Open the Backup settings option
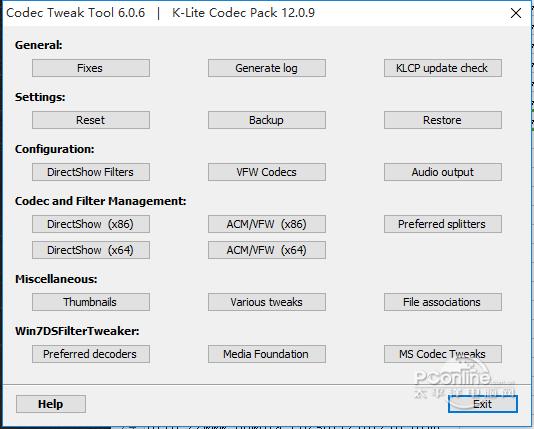 (267, 120)
